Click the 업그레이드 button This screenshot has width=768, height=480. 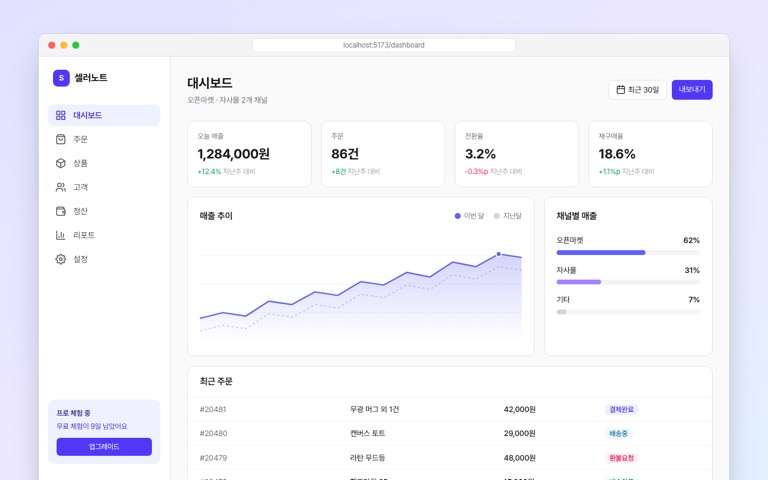(x=104, y=447)
